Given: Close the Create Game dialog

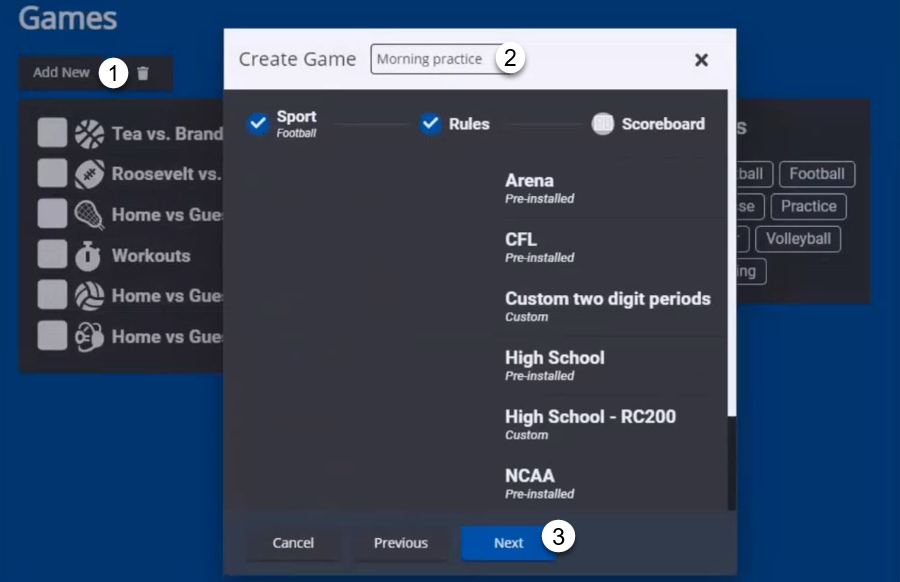Looking at the screenshot, I should pyautogui.click(x=701, y=60).
